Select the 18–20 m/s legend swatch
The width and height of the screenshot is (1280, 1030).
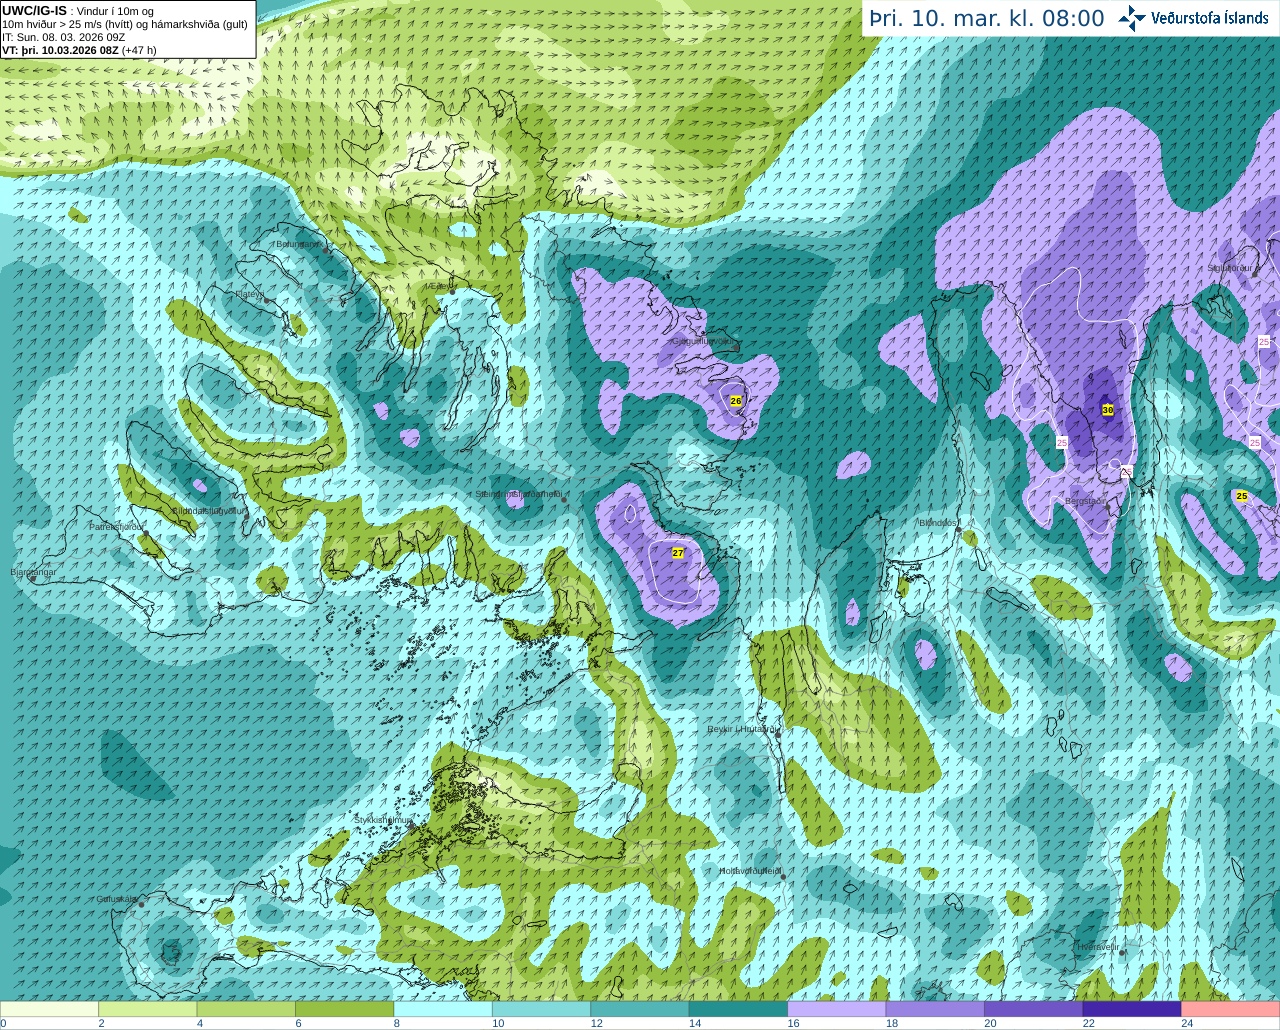pos(935,1009)
